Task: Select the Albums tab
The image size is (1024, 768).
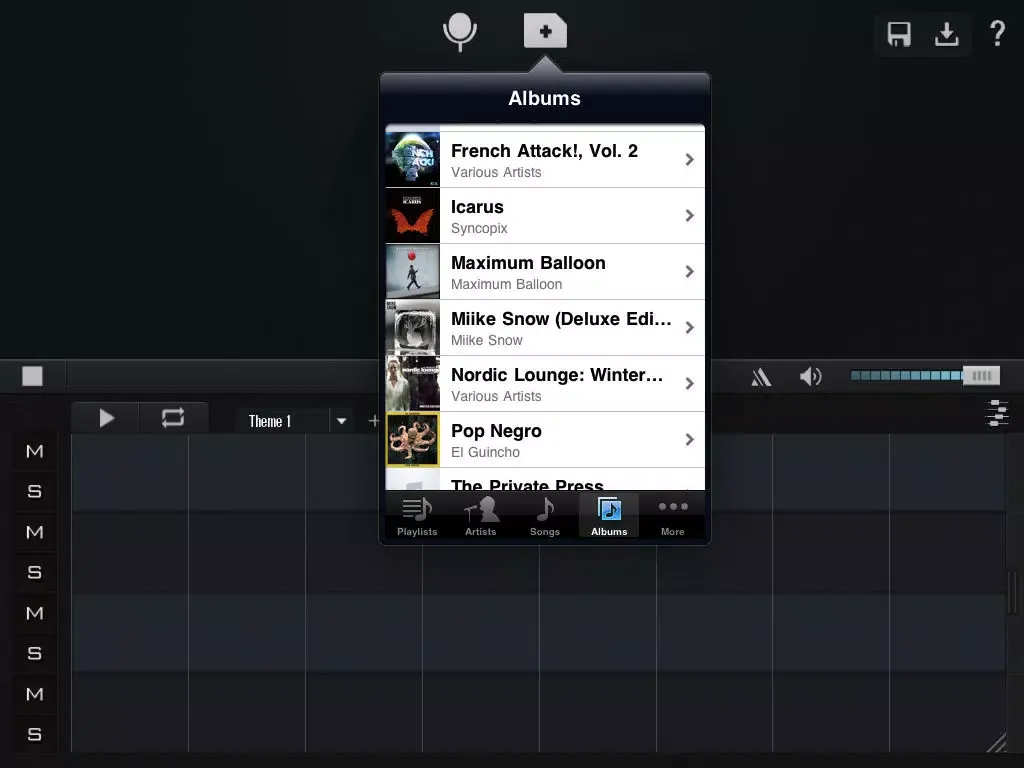Action: pyautogui.click(x=609, y=516)
